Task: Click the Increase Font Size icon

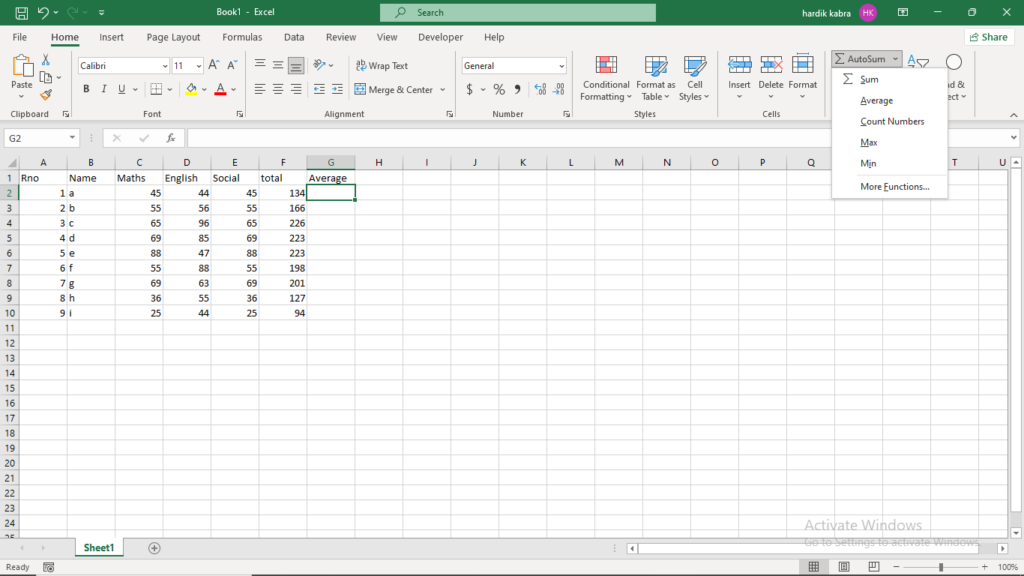Action: 214,65
